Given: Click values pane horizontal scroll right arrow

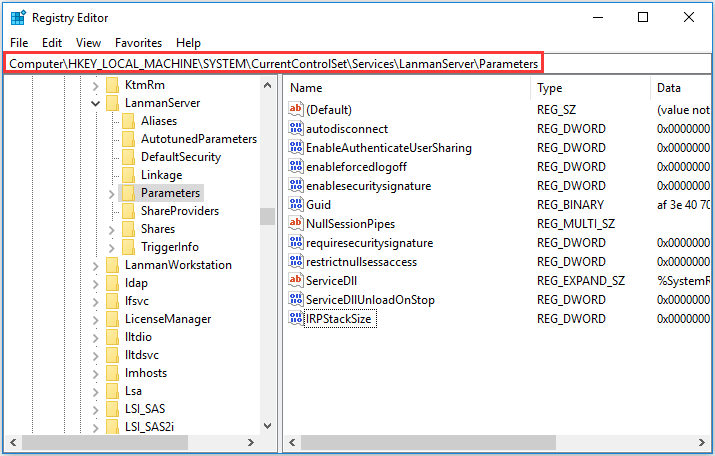Looking at the screenshot, I should point(701,442).
